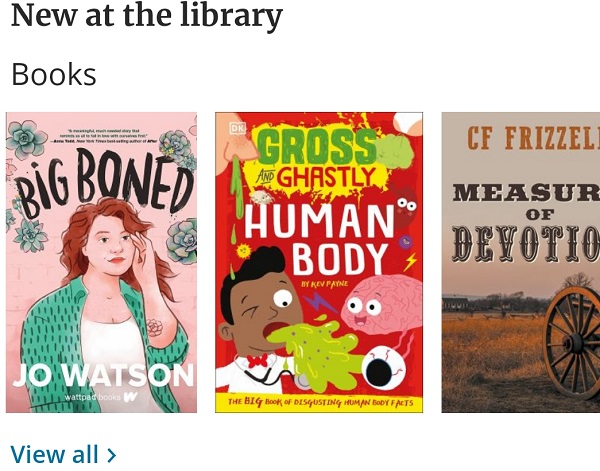Click the By Kev Payne text on the red cover
Image resolution: width=600 pixels, height=471 pixels.
point(325,284)
